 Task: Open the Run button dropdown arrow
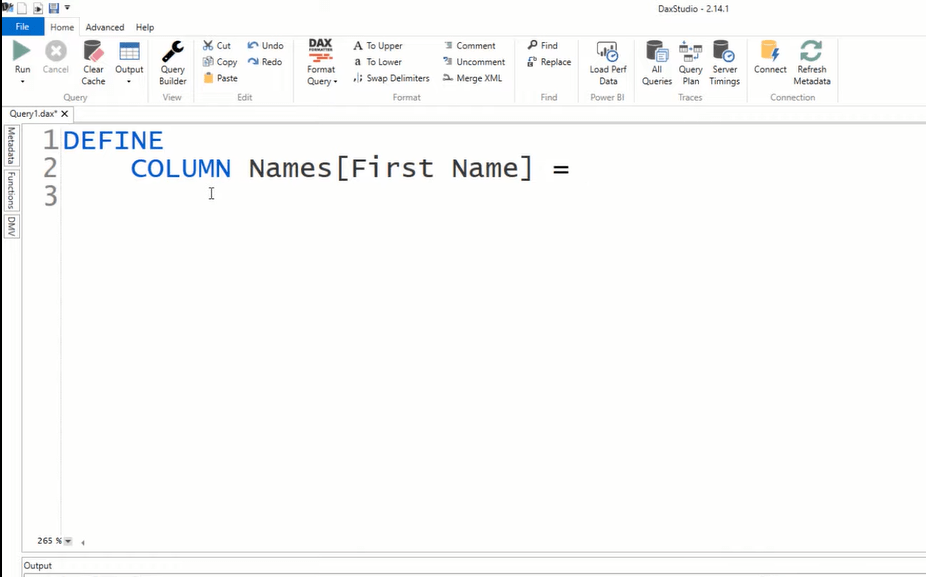22,82
